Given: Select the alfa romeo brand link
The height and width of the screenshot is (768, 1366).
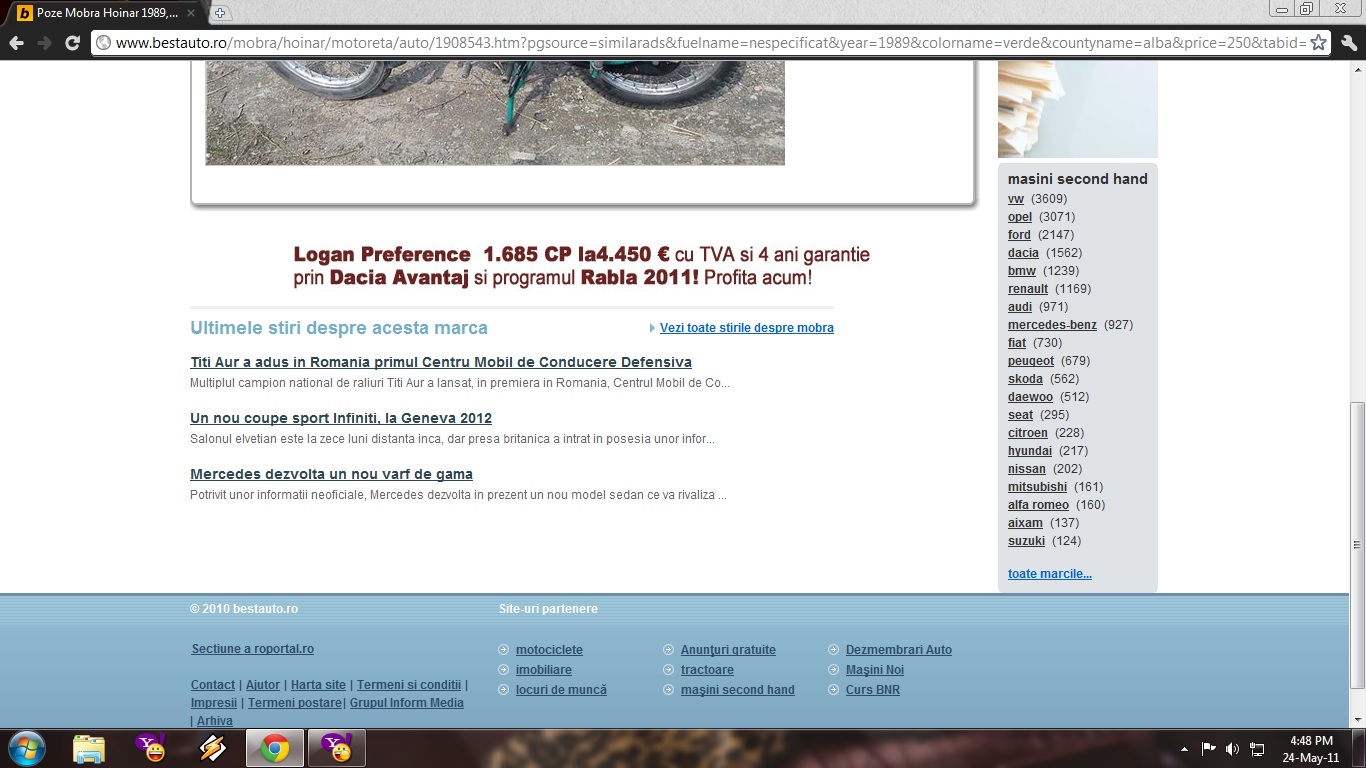Looking at the screenshot, I should tap(1038, 505).
